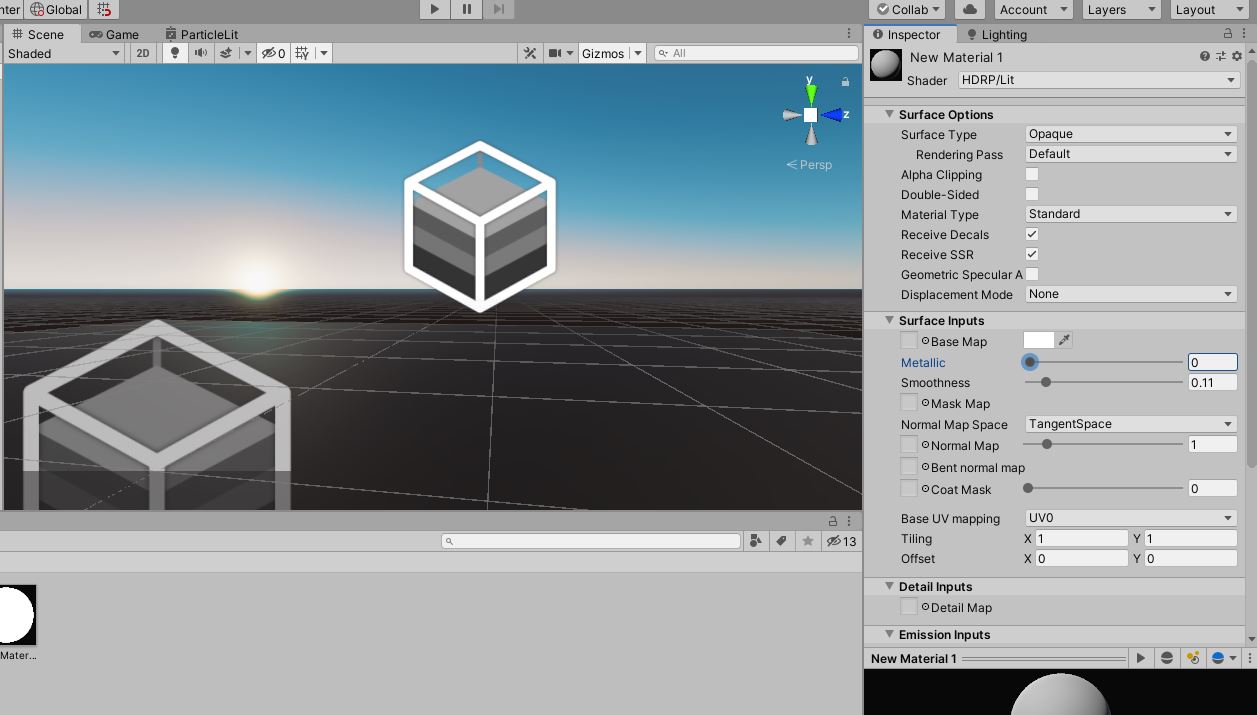The image size is (1257, 715).
Task: Play the material preview animation
Action: pyautogui.click(x=1140, y=658)
